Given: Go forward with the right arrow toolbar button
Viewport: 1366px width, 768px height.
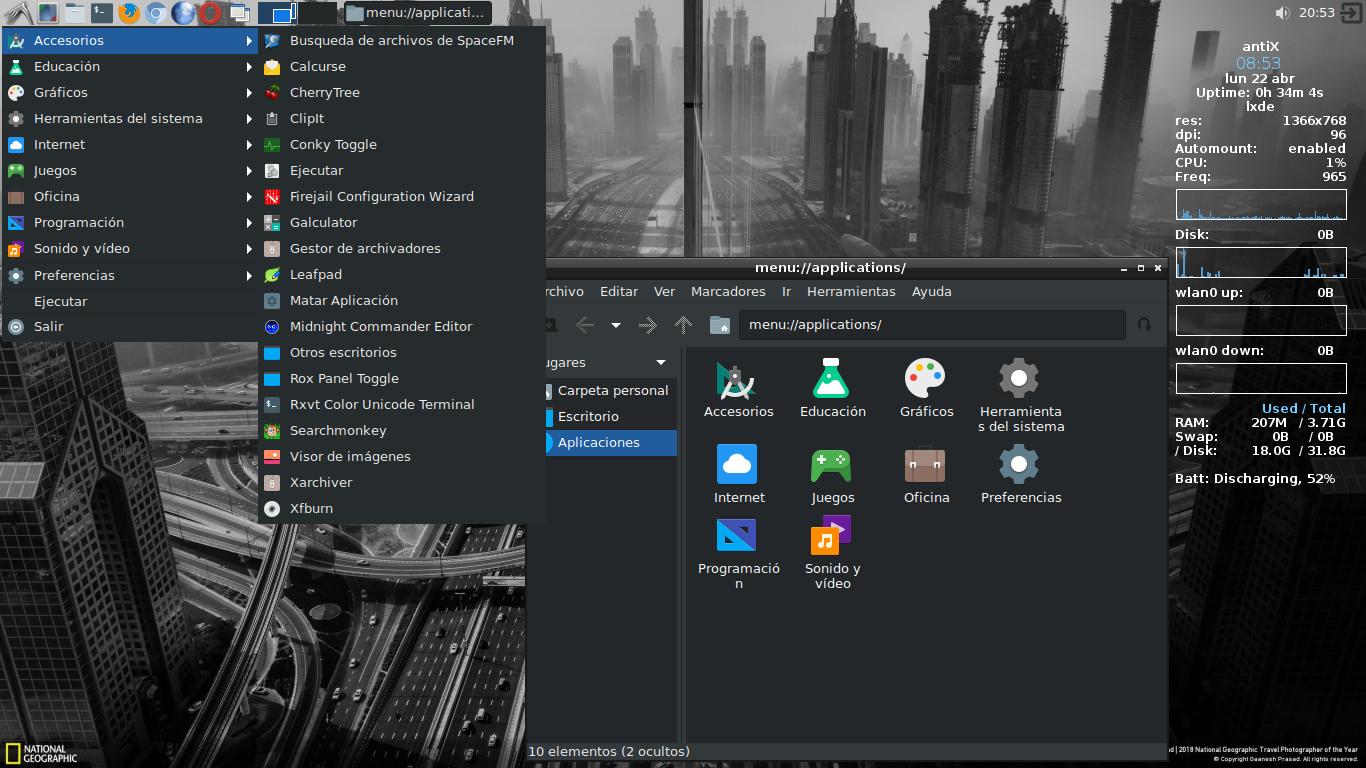Looking at the screenshot, I should [x=648, y=325].
